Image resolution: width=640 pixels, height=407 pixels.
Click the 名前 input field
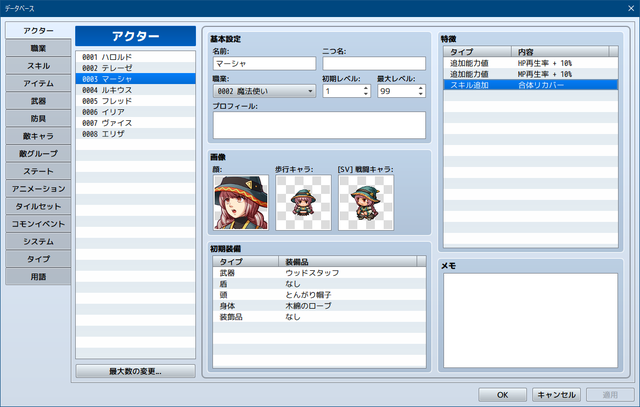[x=264, y=64]
